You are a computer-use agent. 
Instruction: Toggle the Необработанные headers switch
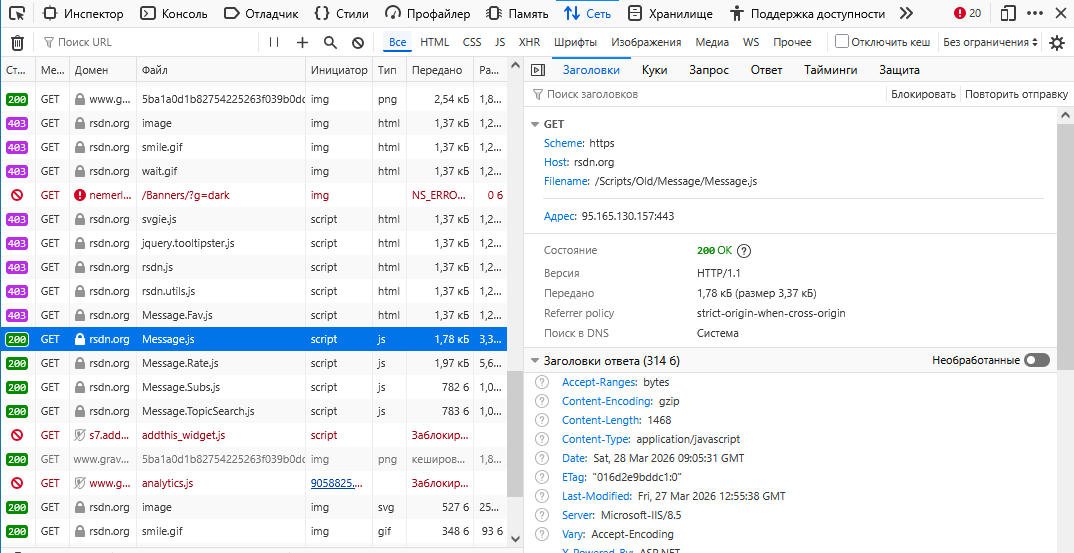(x=1037, y=360)
